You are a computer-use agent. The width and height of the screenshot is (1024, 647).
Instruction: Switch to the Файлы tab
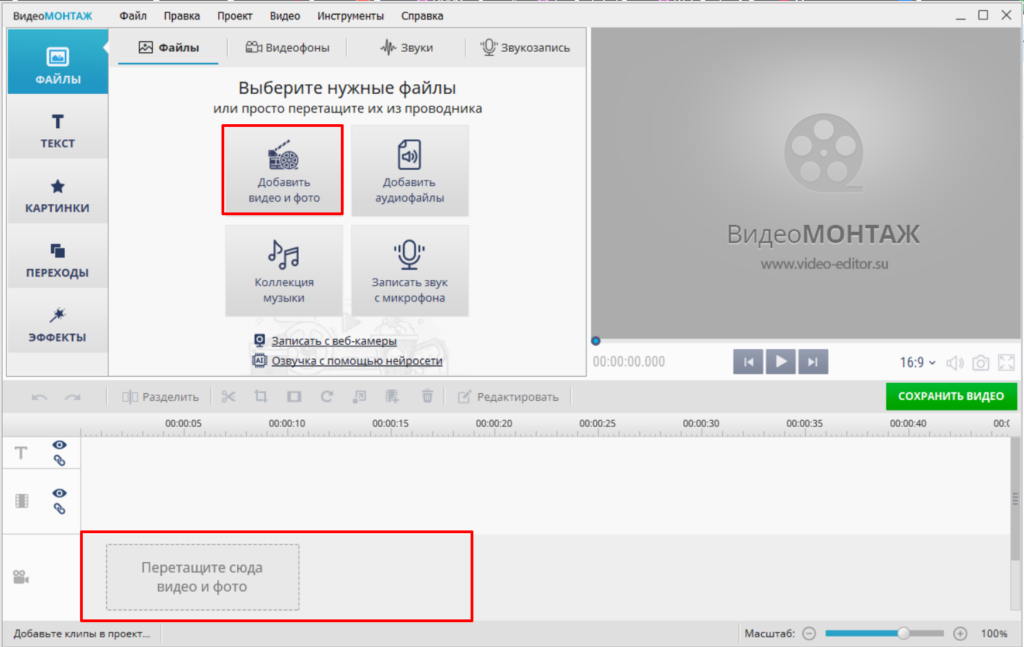[168, 48]
